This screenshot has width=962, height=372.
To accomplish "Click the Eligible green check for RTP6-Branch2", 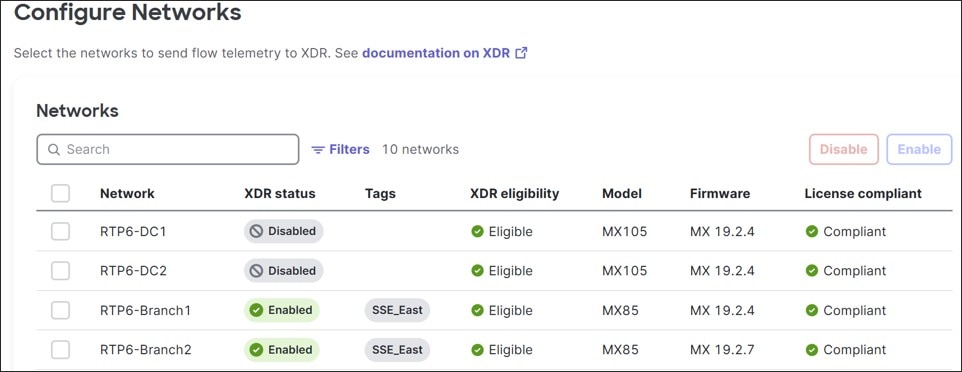I will point(477,349).
